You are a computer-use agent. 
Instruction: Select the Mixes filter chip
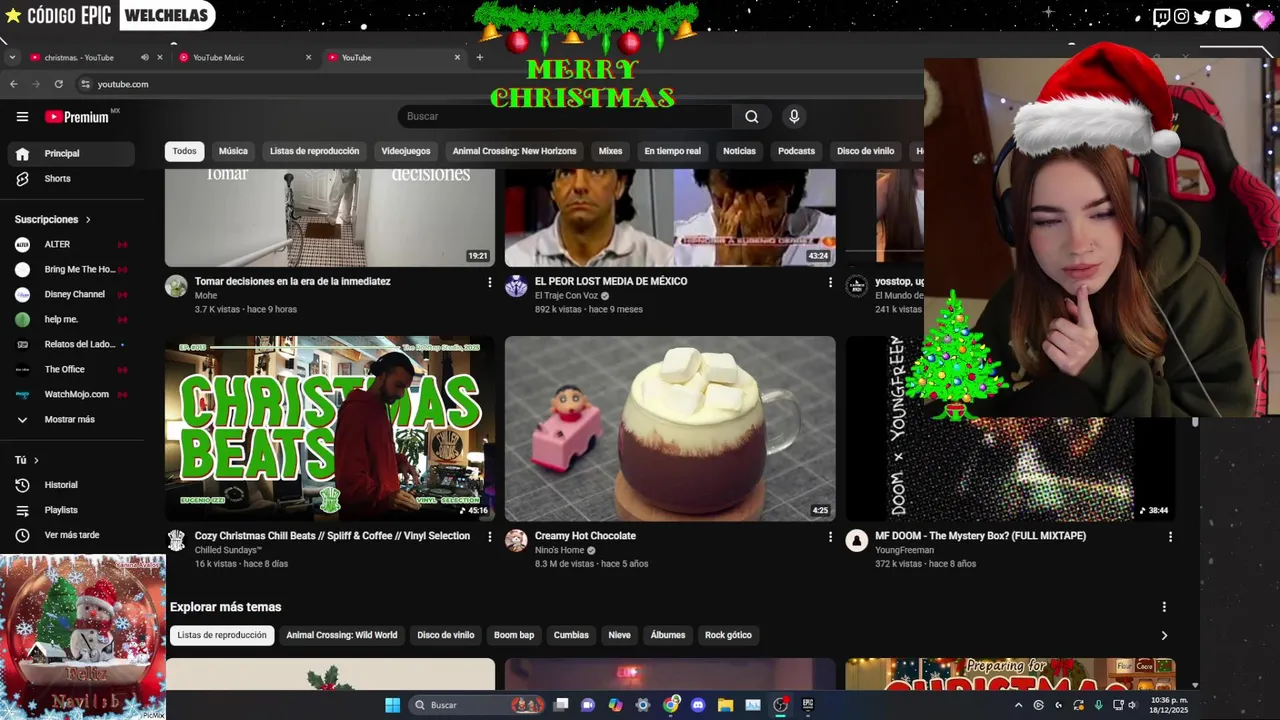click(610, 151)
